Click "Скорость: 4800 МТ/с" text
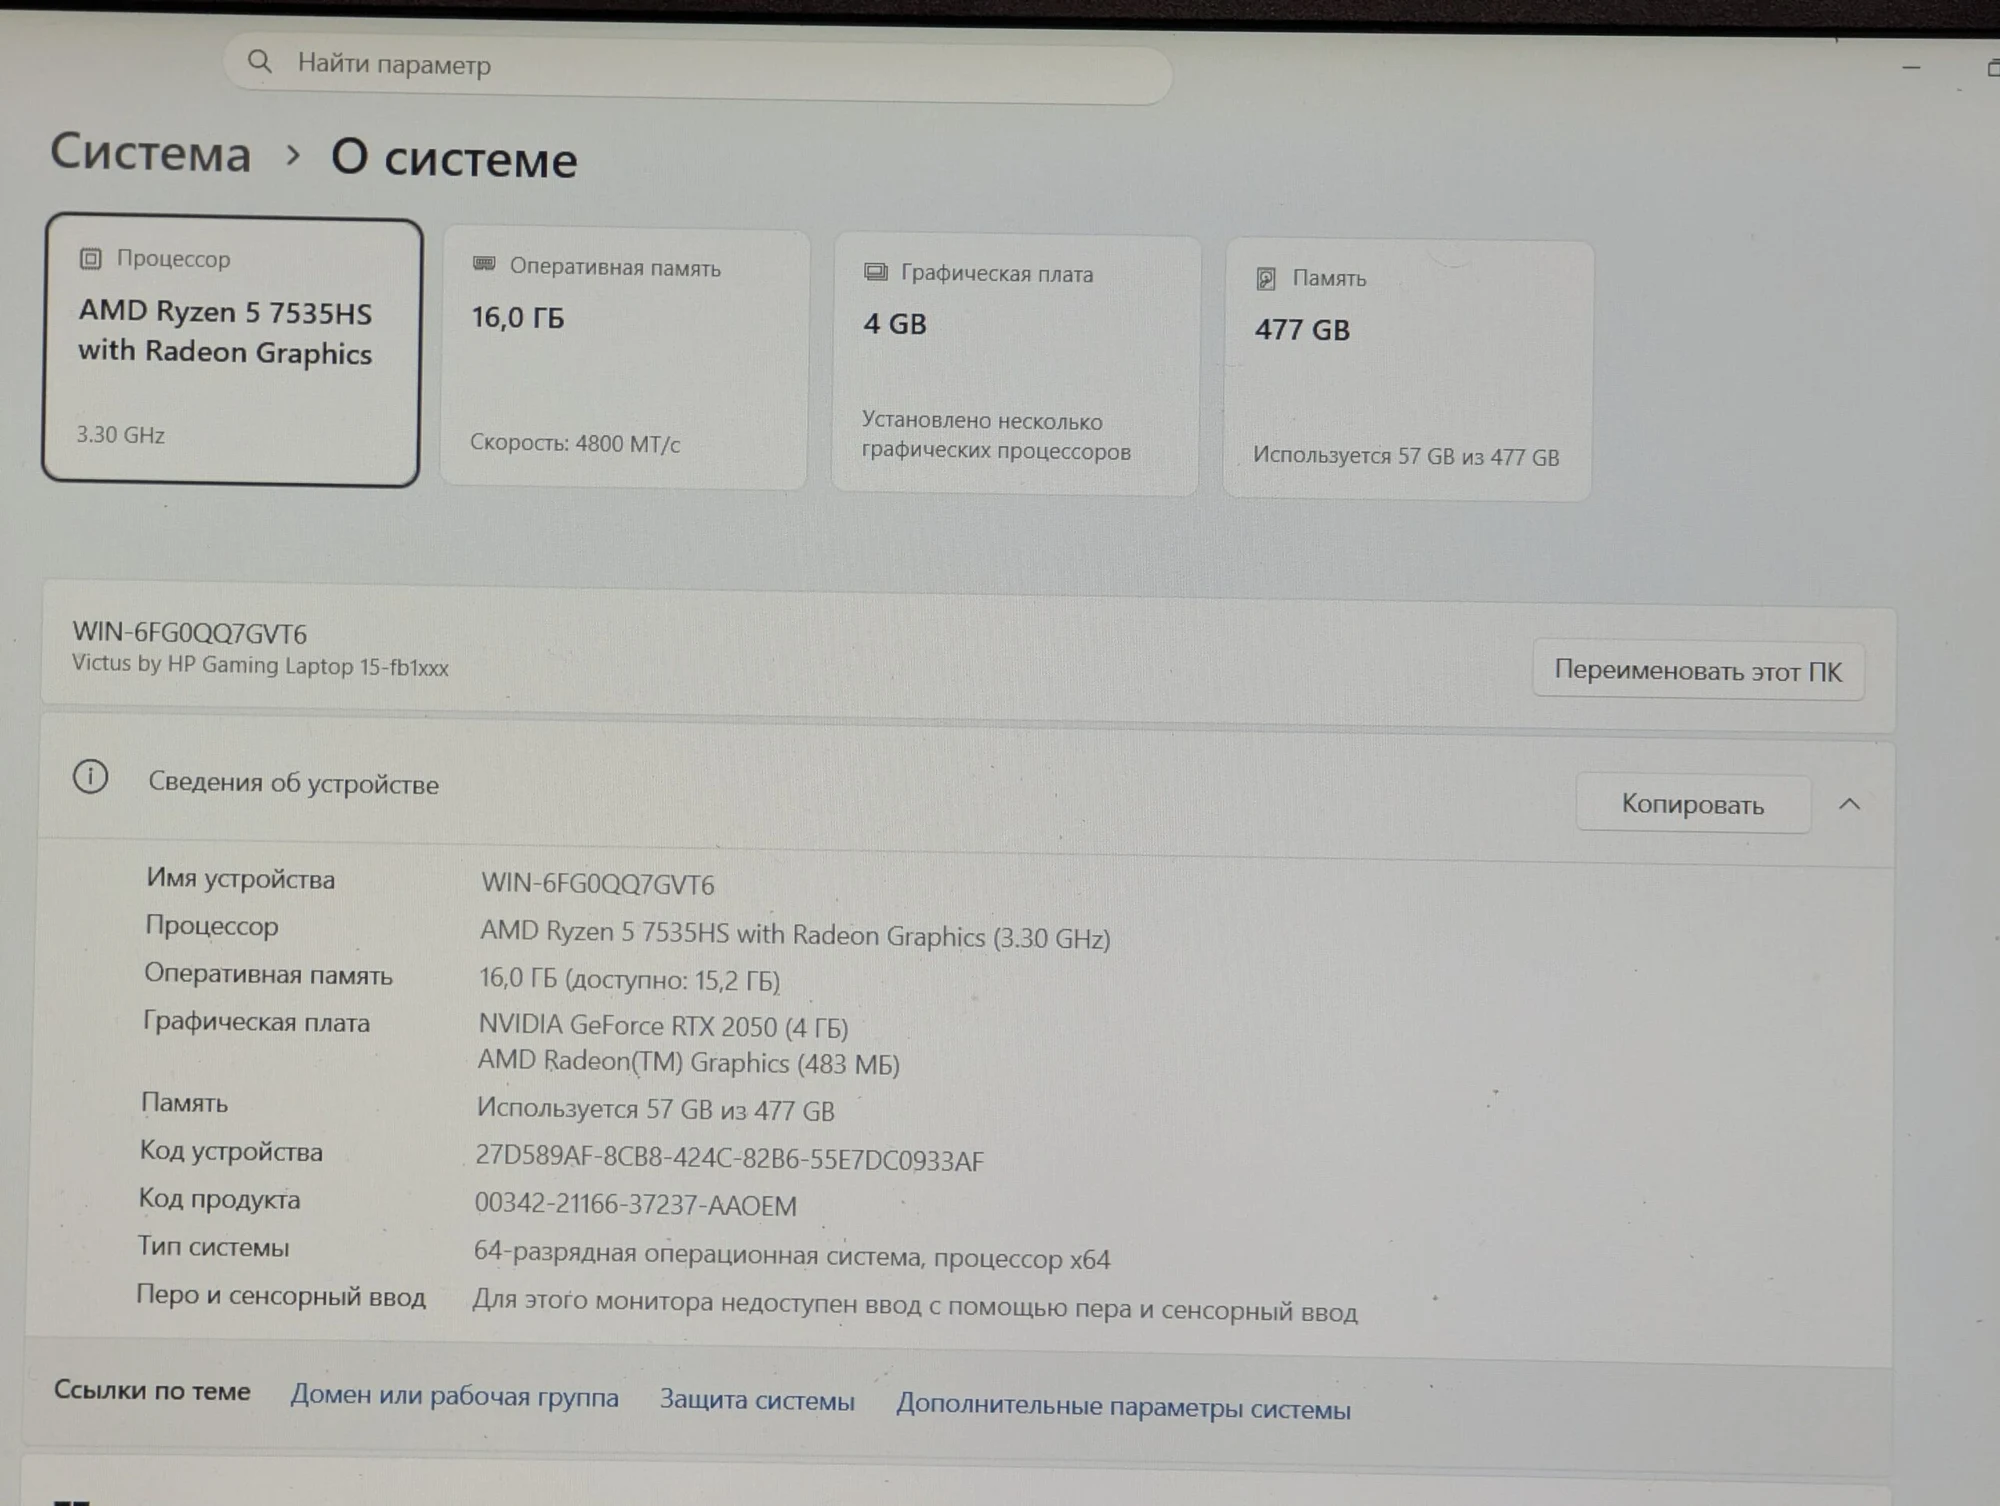Screen dimensions: 2000x1506 (575, 443)
